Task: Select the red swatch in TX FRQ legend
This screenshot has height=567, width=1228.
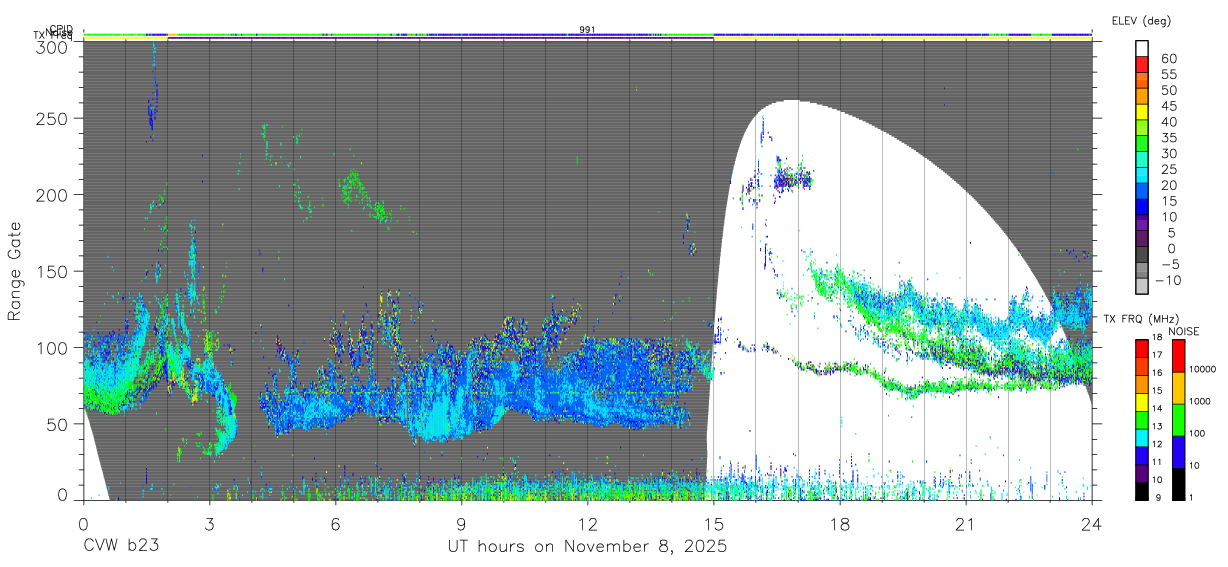Action: [x=1142, y=349]
